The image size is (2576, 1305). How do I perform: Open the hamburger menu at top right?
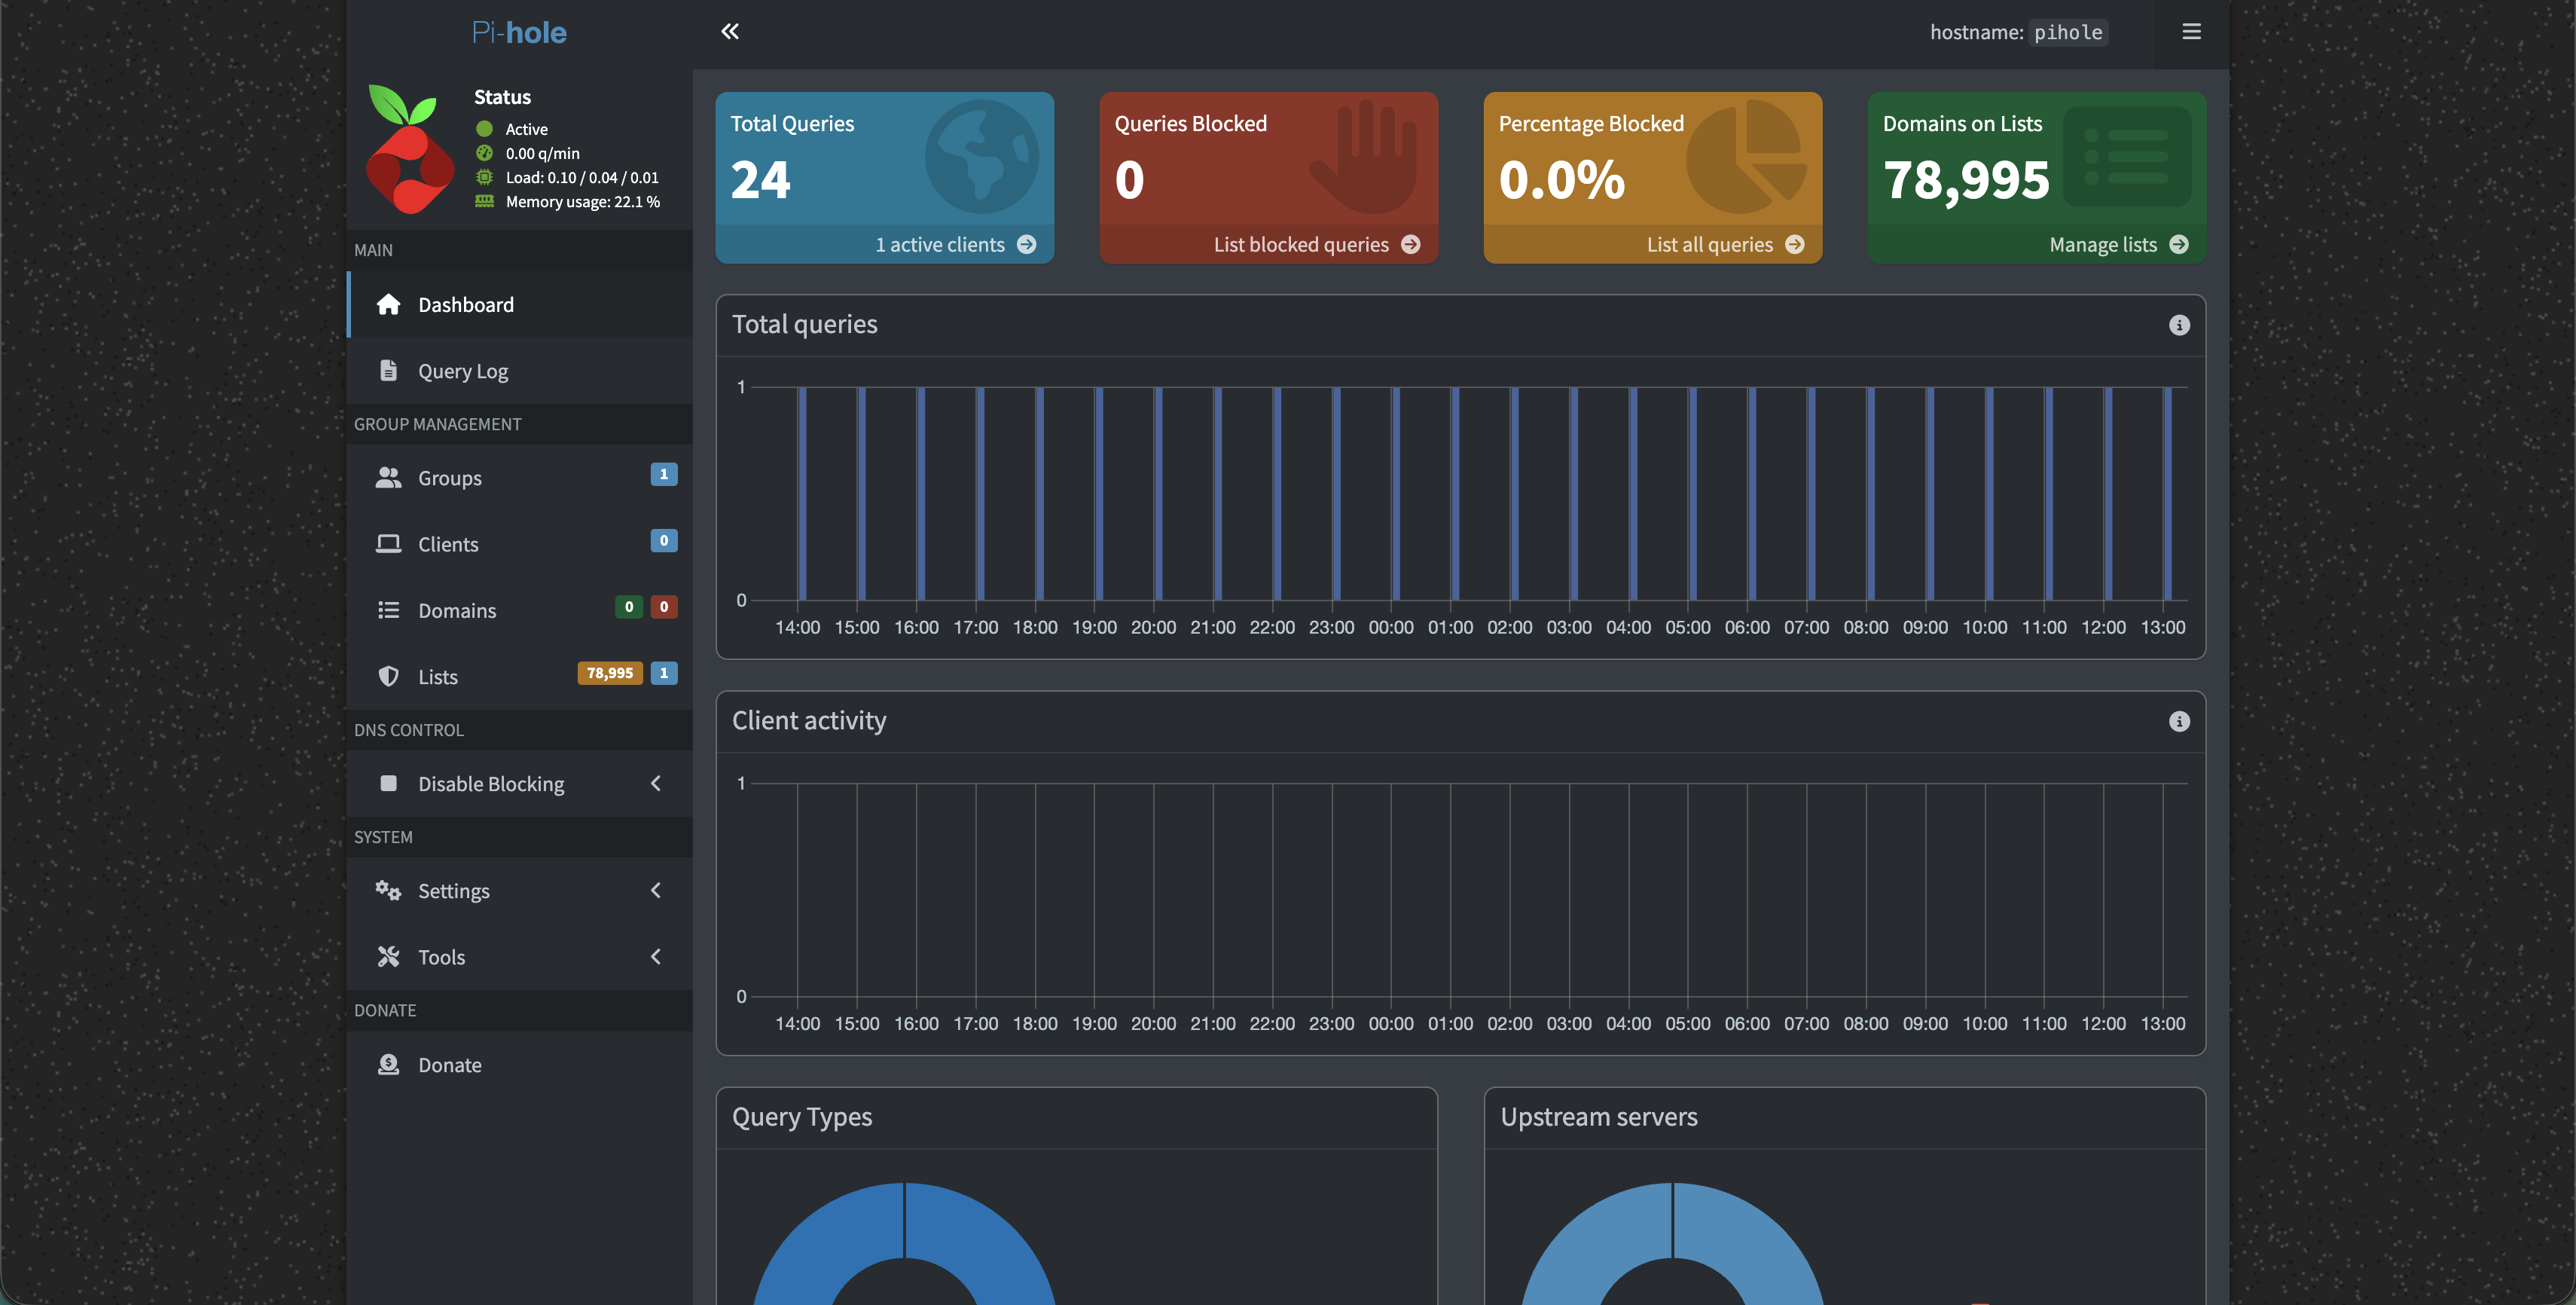pyautogui.click(x=2191, y=32)
